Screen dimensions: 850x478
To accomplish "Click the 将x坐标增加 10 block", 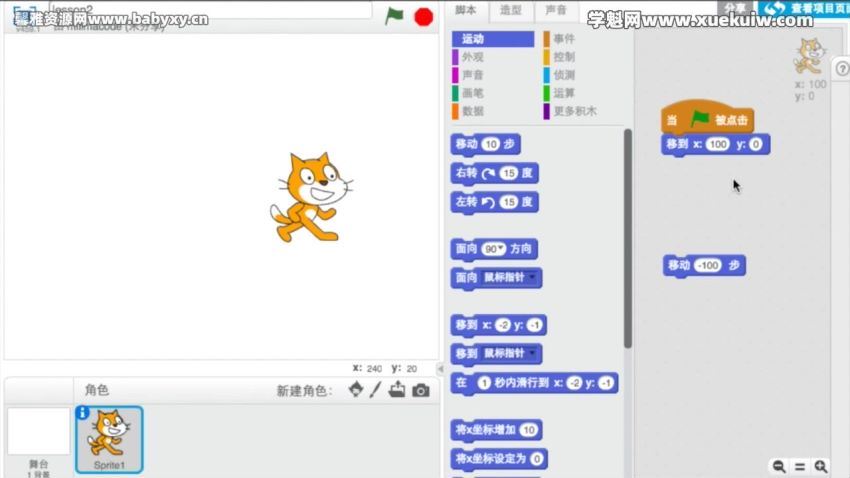I will (496, 430).
